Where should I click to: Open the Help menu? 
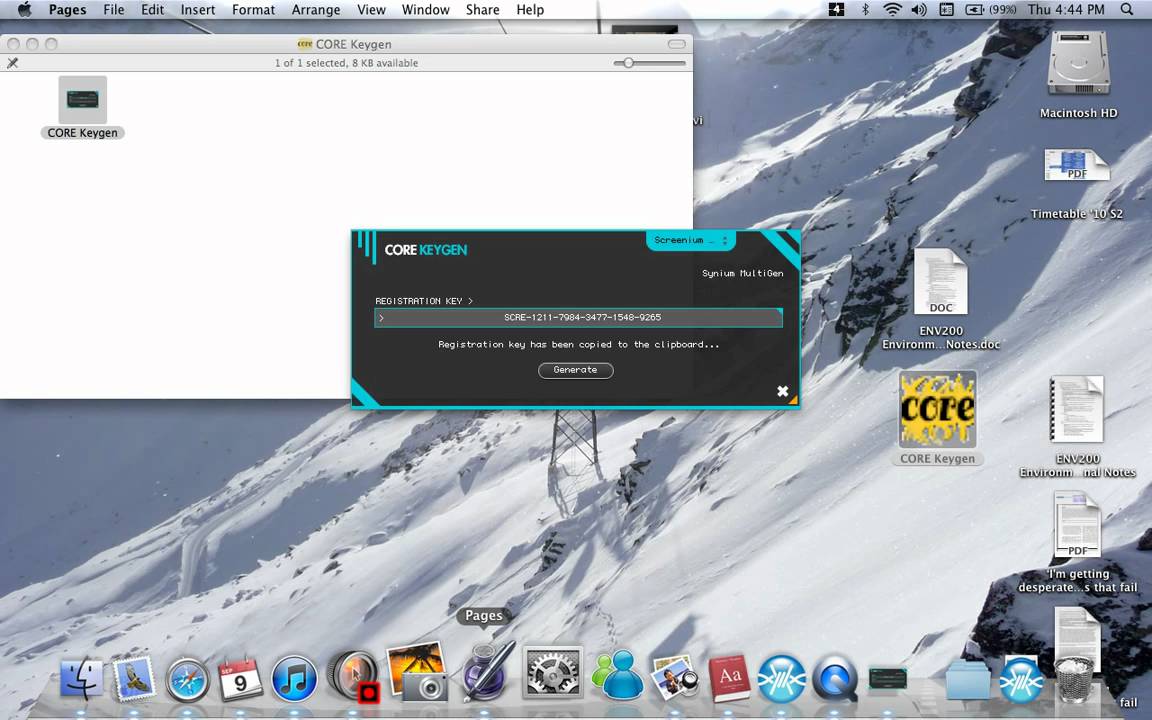530,10
